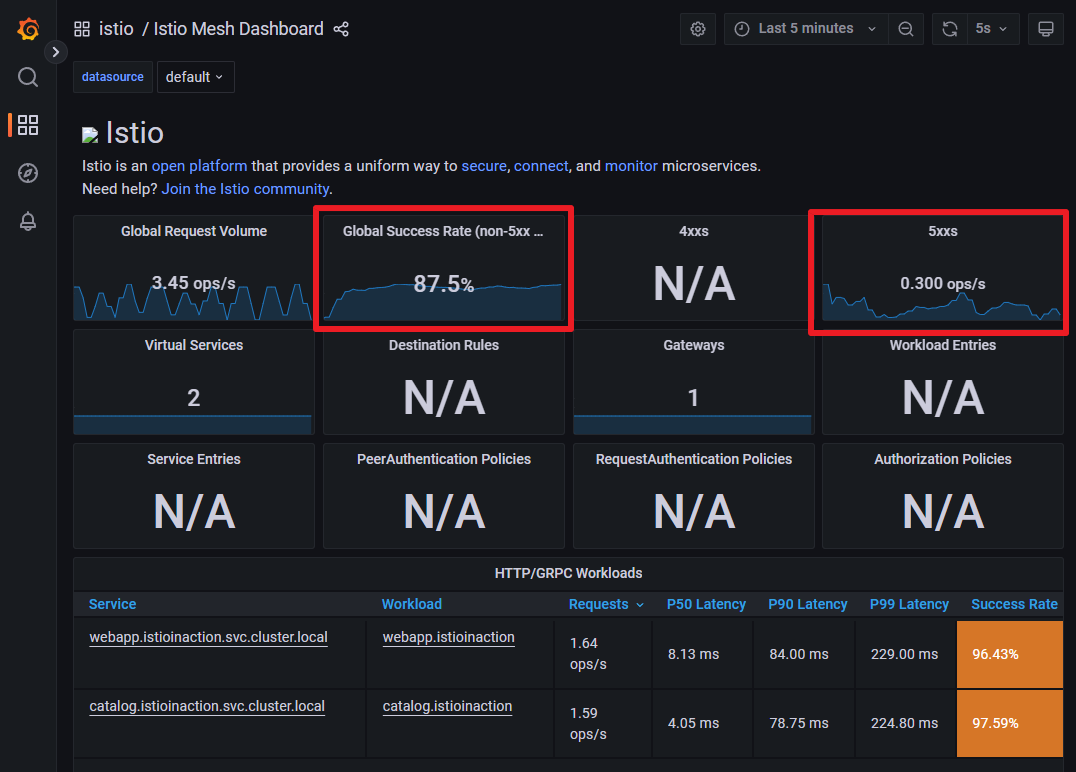Click the HTTP/GRPC Workloads table title
Image resolution: width=1076 pixels, height=772 pixels.
click(568, 573)
